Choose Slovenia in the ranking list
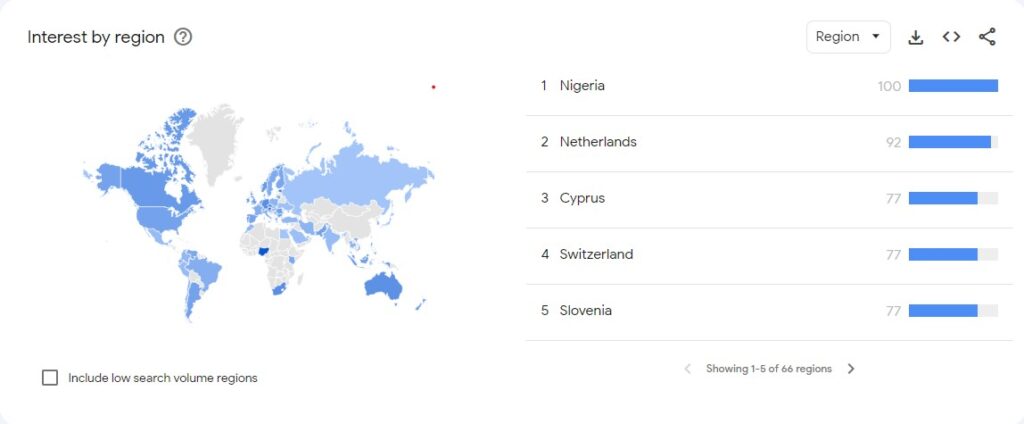1024x424 pixels. coord(586,310)
